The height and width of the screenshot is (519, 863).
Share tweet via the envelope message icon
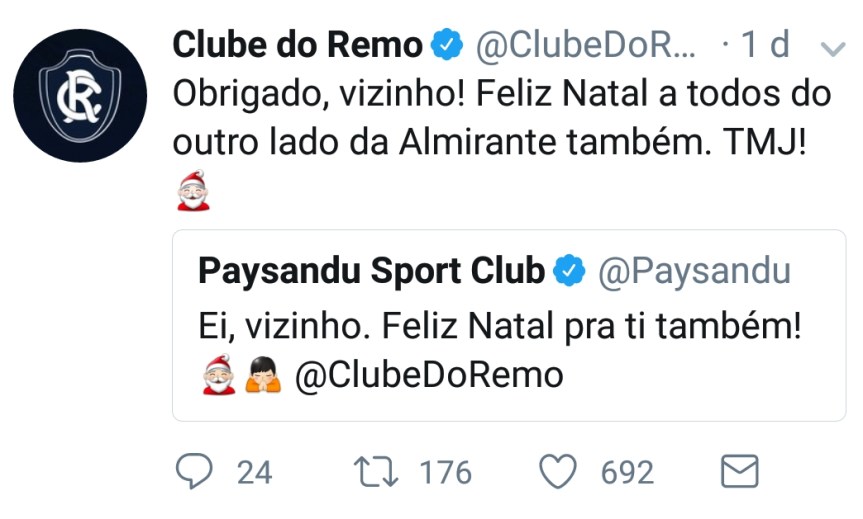coord(740,471)
